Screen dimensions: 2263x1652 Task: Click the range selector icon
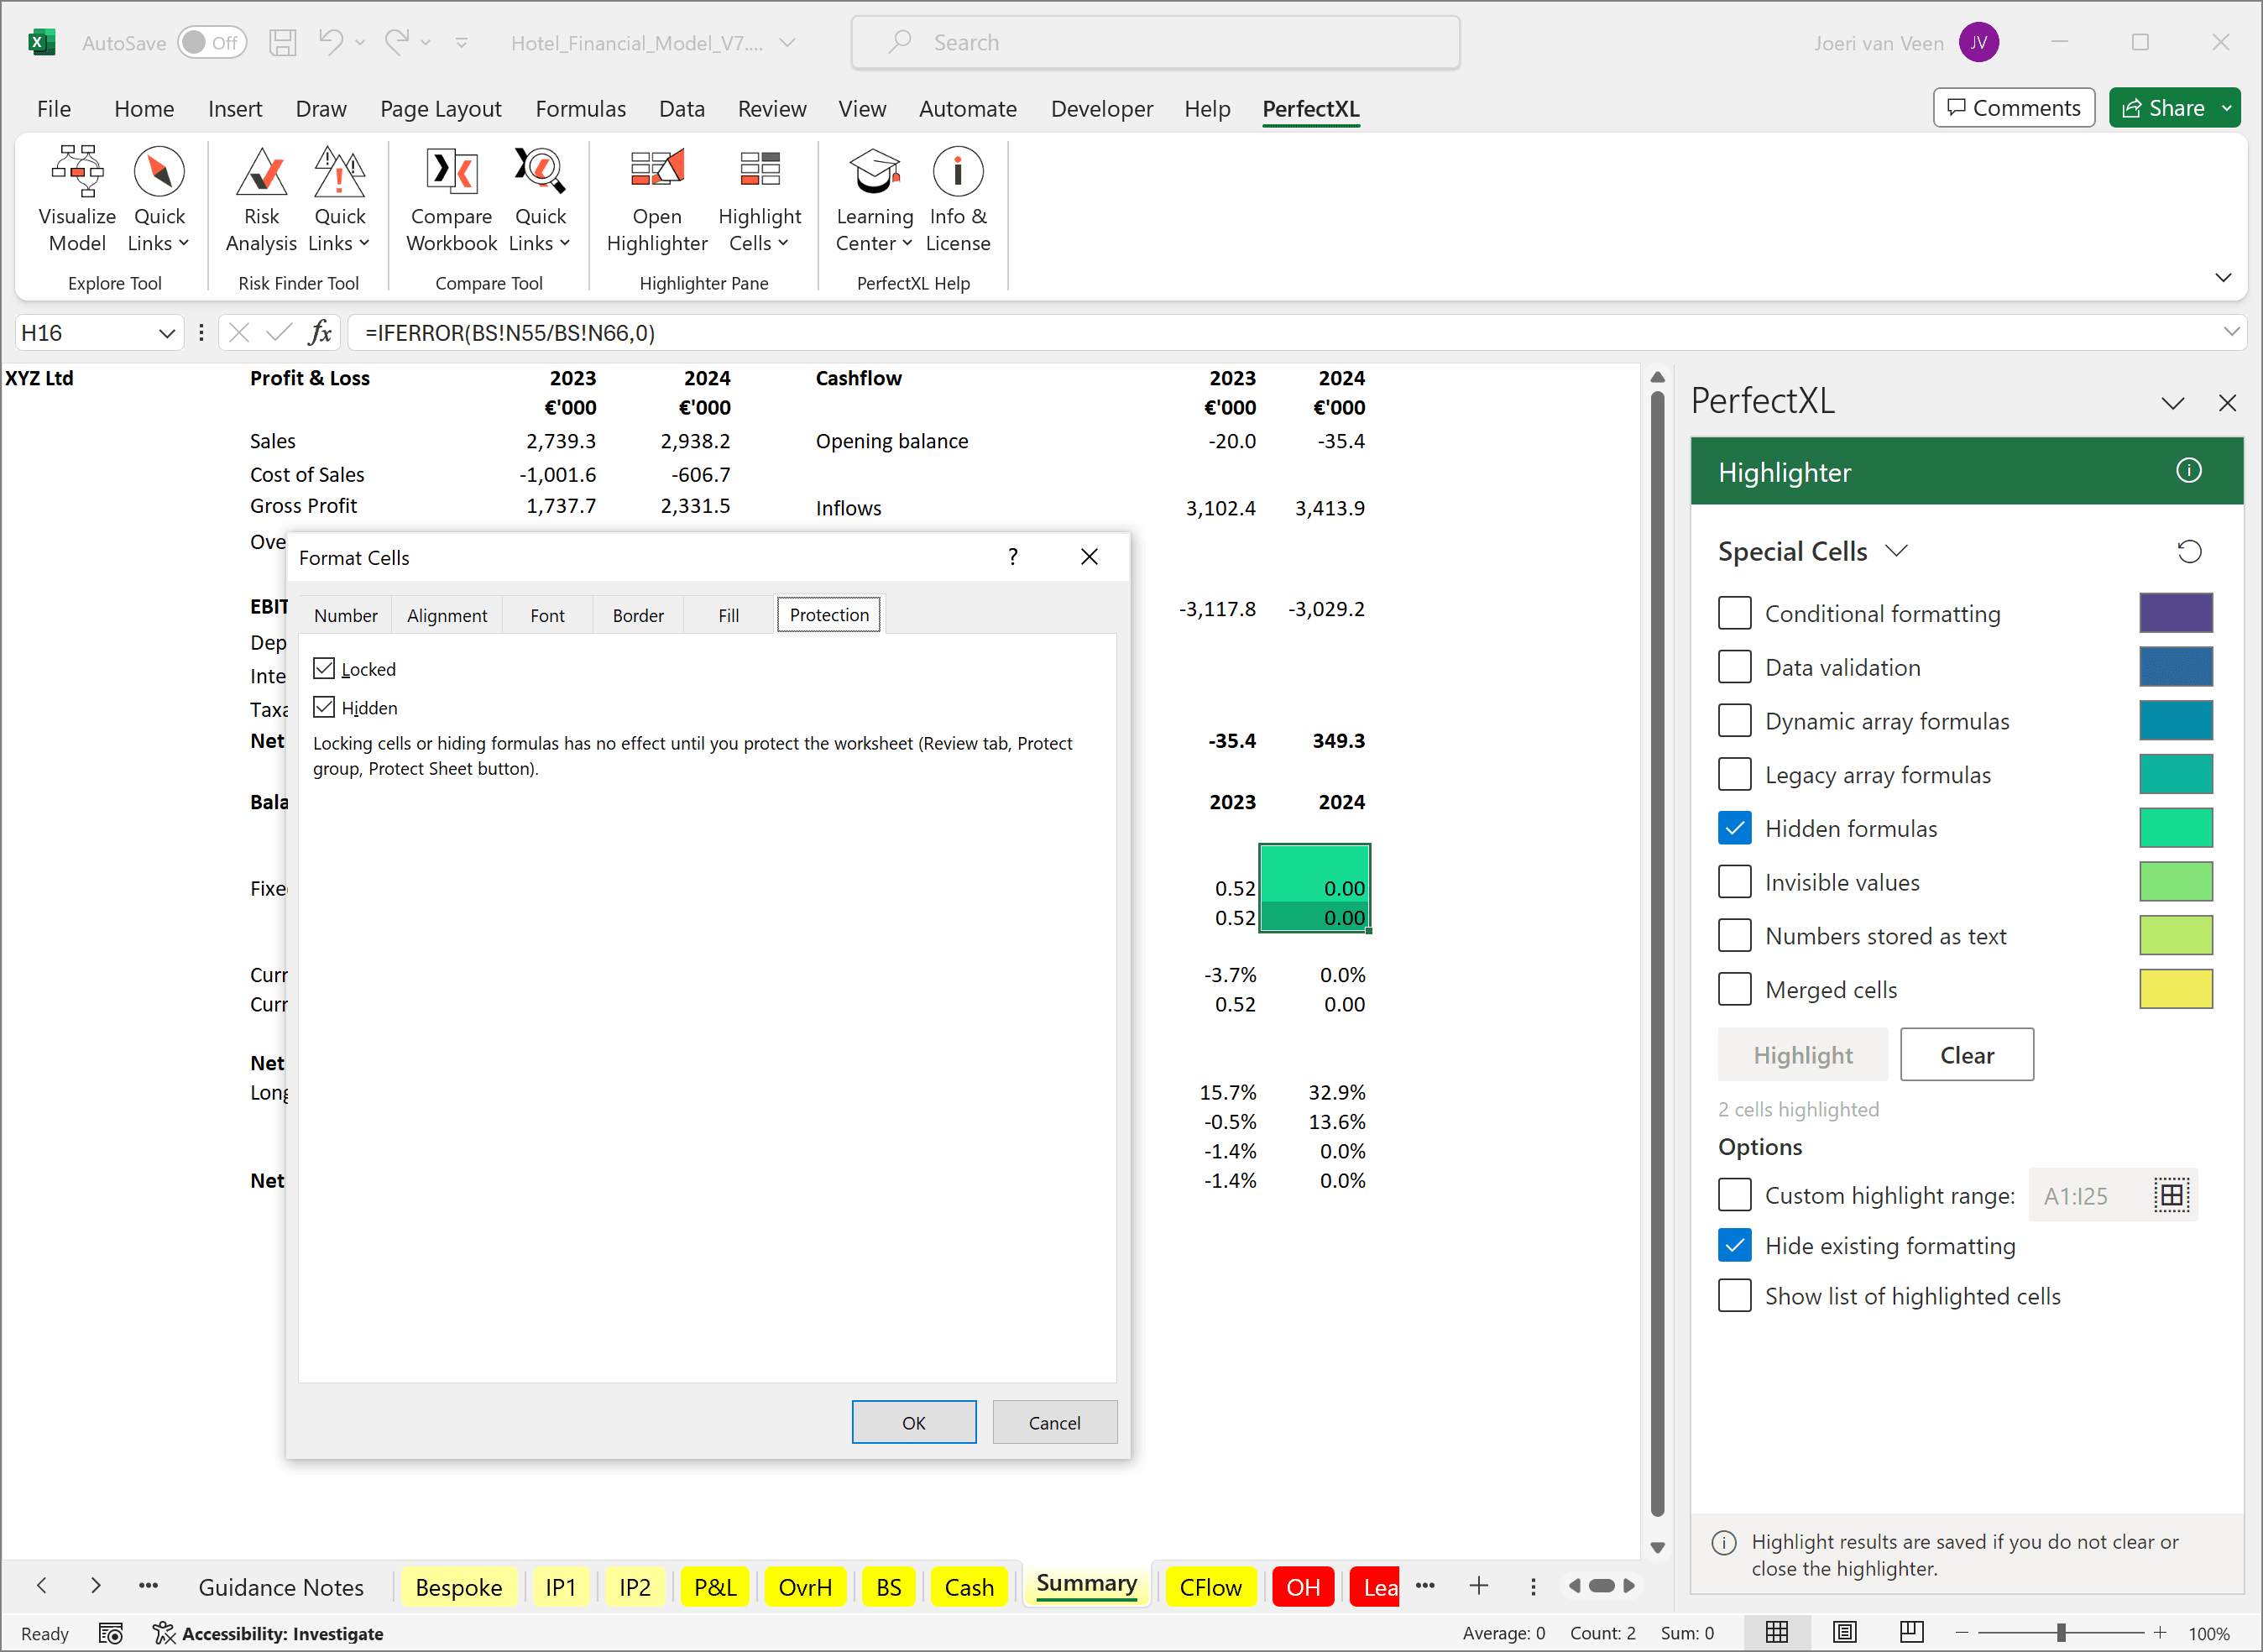click(x=2171, y=1195)
